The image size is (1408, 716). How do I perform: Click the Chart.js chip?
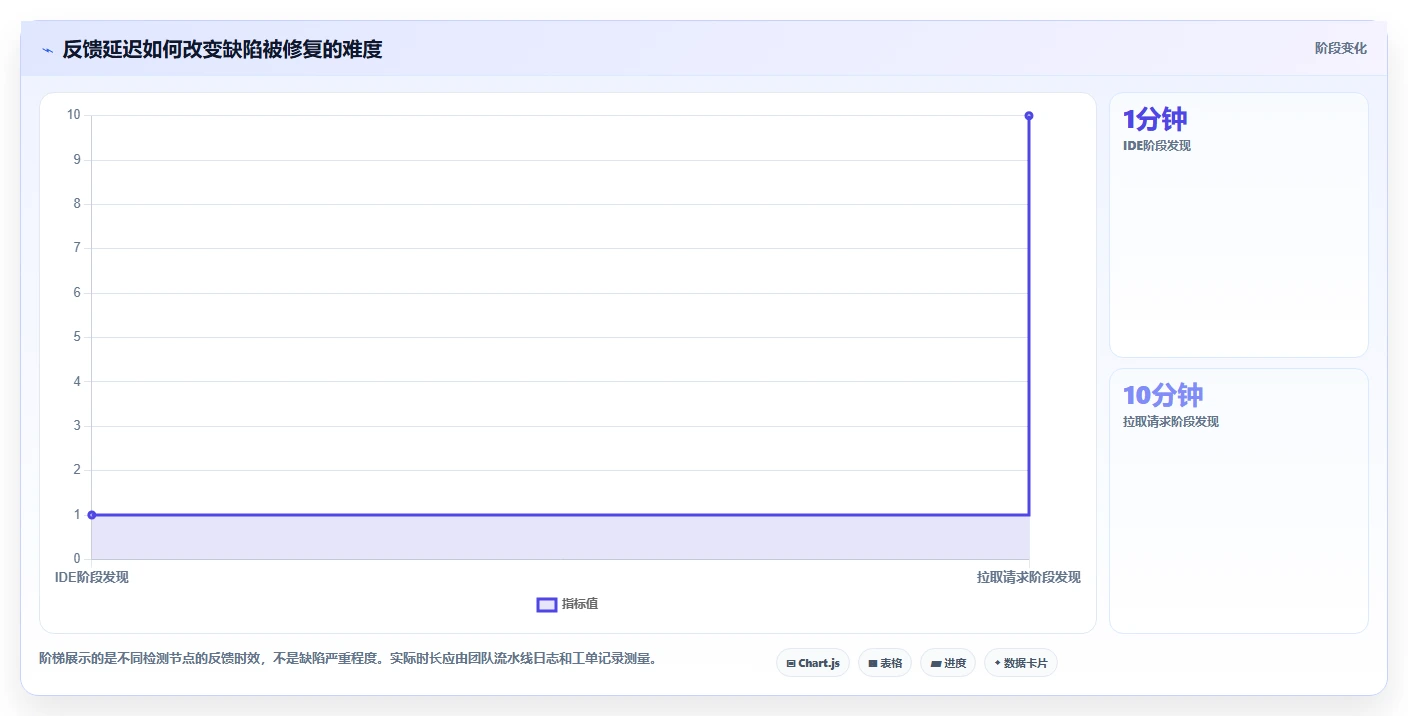[x=813, y=663]
